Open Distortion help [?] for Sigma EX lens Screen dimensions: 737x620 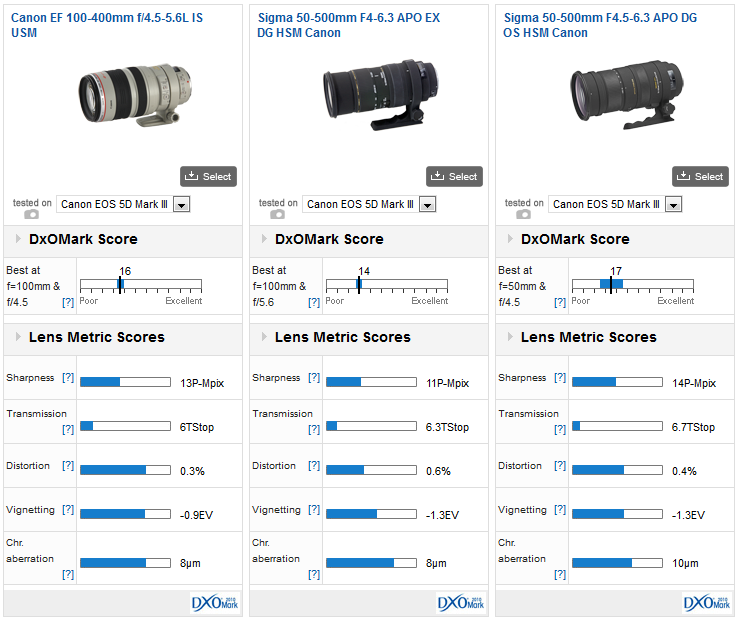click(x=314, y=465)
